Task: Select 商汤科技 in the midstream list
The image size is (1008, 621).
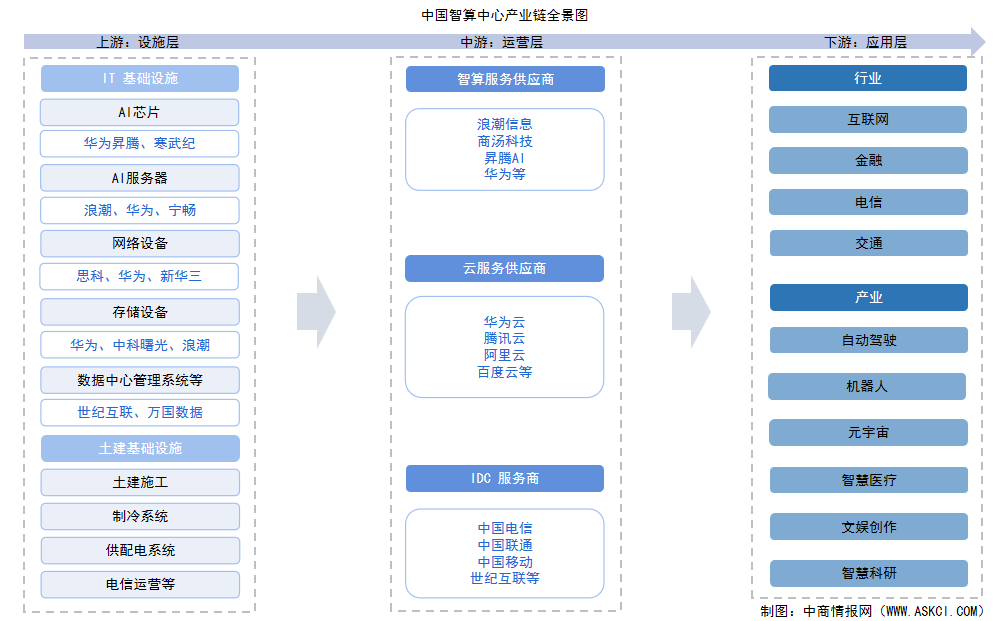Action: tap(505, 141)
